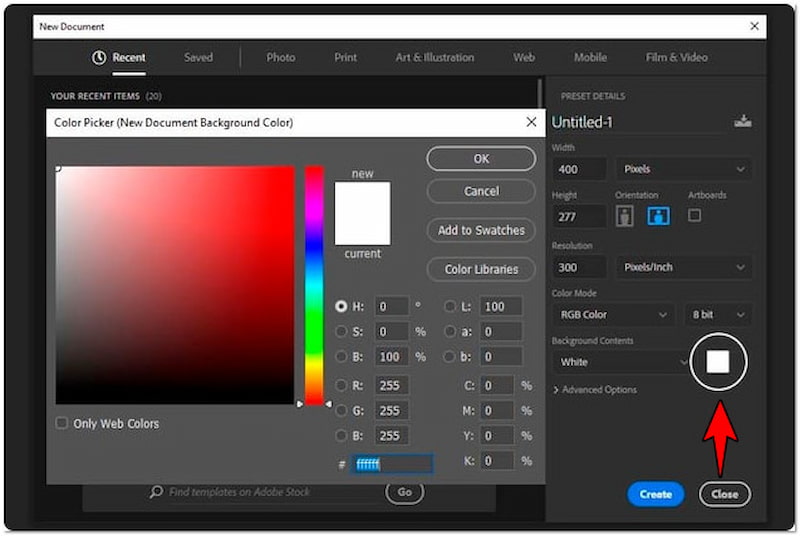Viewport: 800px width, 536px height.
Task: Select landscape orientation icon
Action: pyautogui.click(x=658, y=215)
